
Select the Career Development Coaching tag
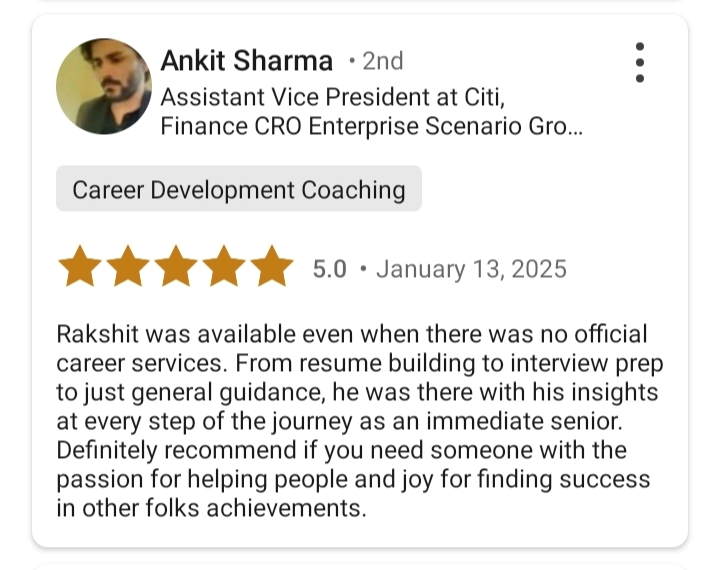[239, 189]
